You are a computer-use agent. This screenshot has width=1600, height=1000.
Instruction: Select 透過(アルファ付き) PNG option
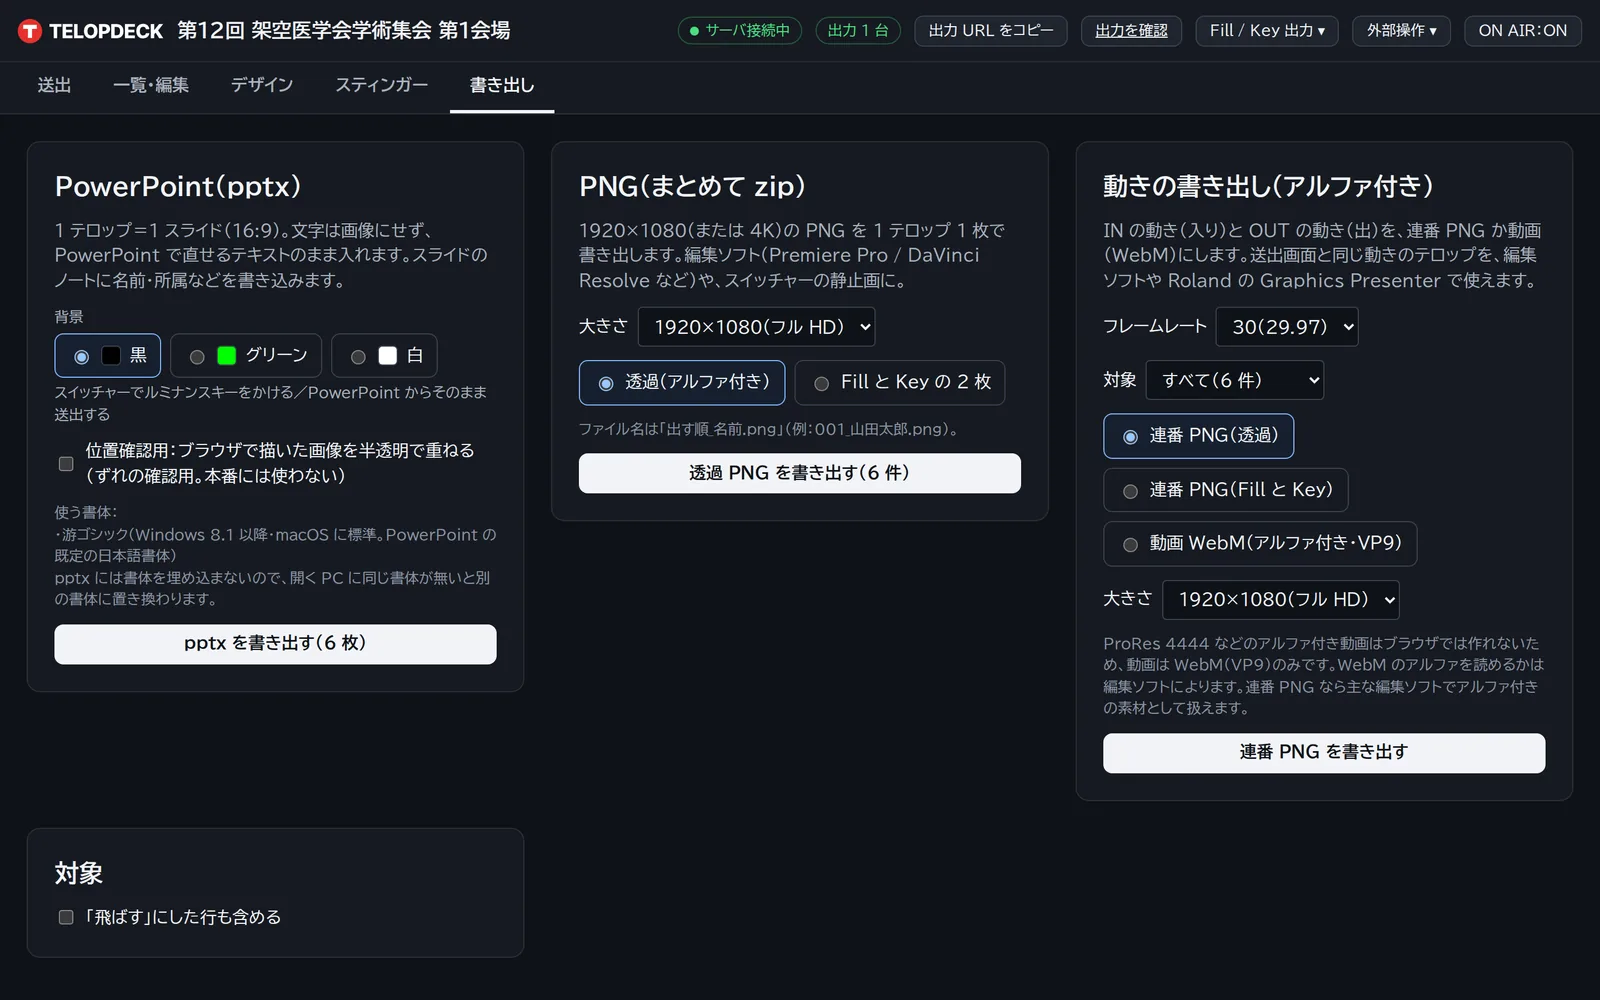tap(682, 383)
